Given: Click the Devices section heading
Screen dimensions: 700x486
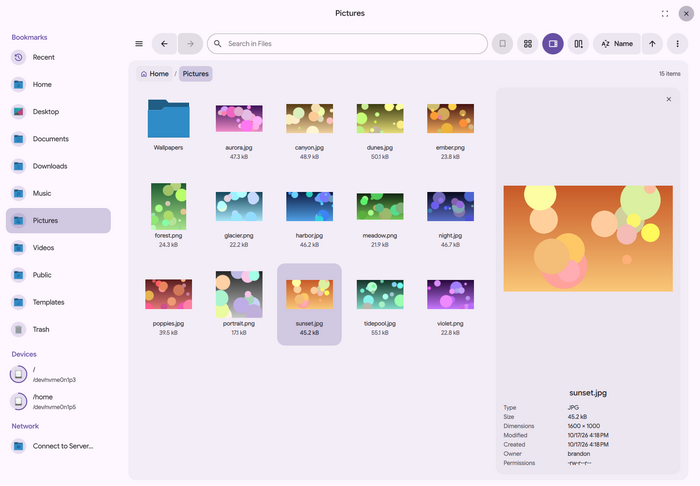Looking at the screenshot, I should click(24, 354).
